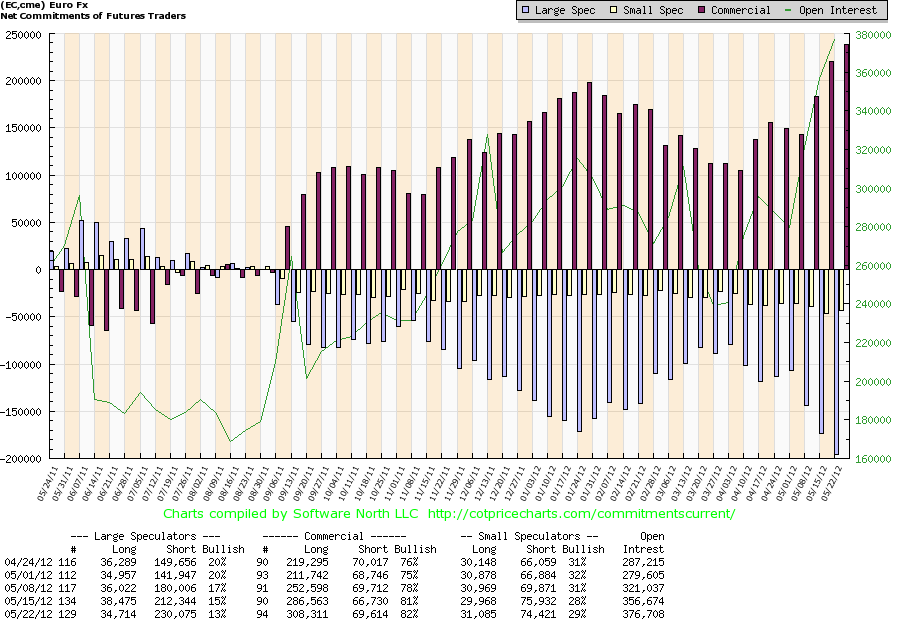Click the "Large Speculators" table header

click(x=145, y=536)
